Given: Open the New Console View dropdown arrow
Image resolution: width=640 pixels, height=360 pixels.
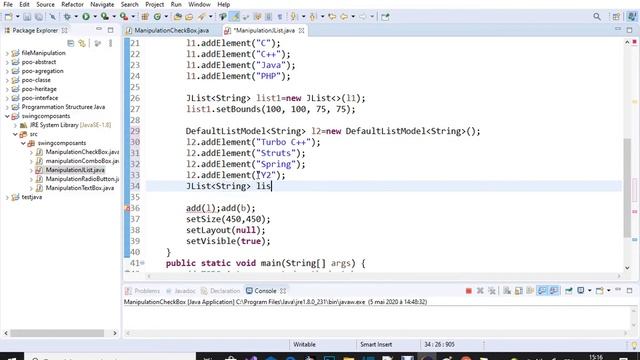Looking at the screenshot, I should 609,291.
